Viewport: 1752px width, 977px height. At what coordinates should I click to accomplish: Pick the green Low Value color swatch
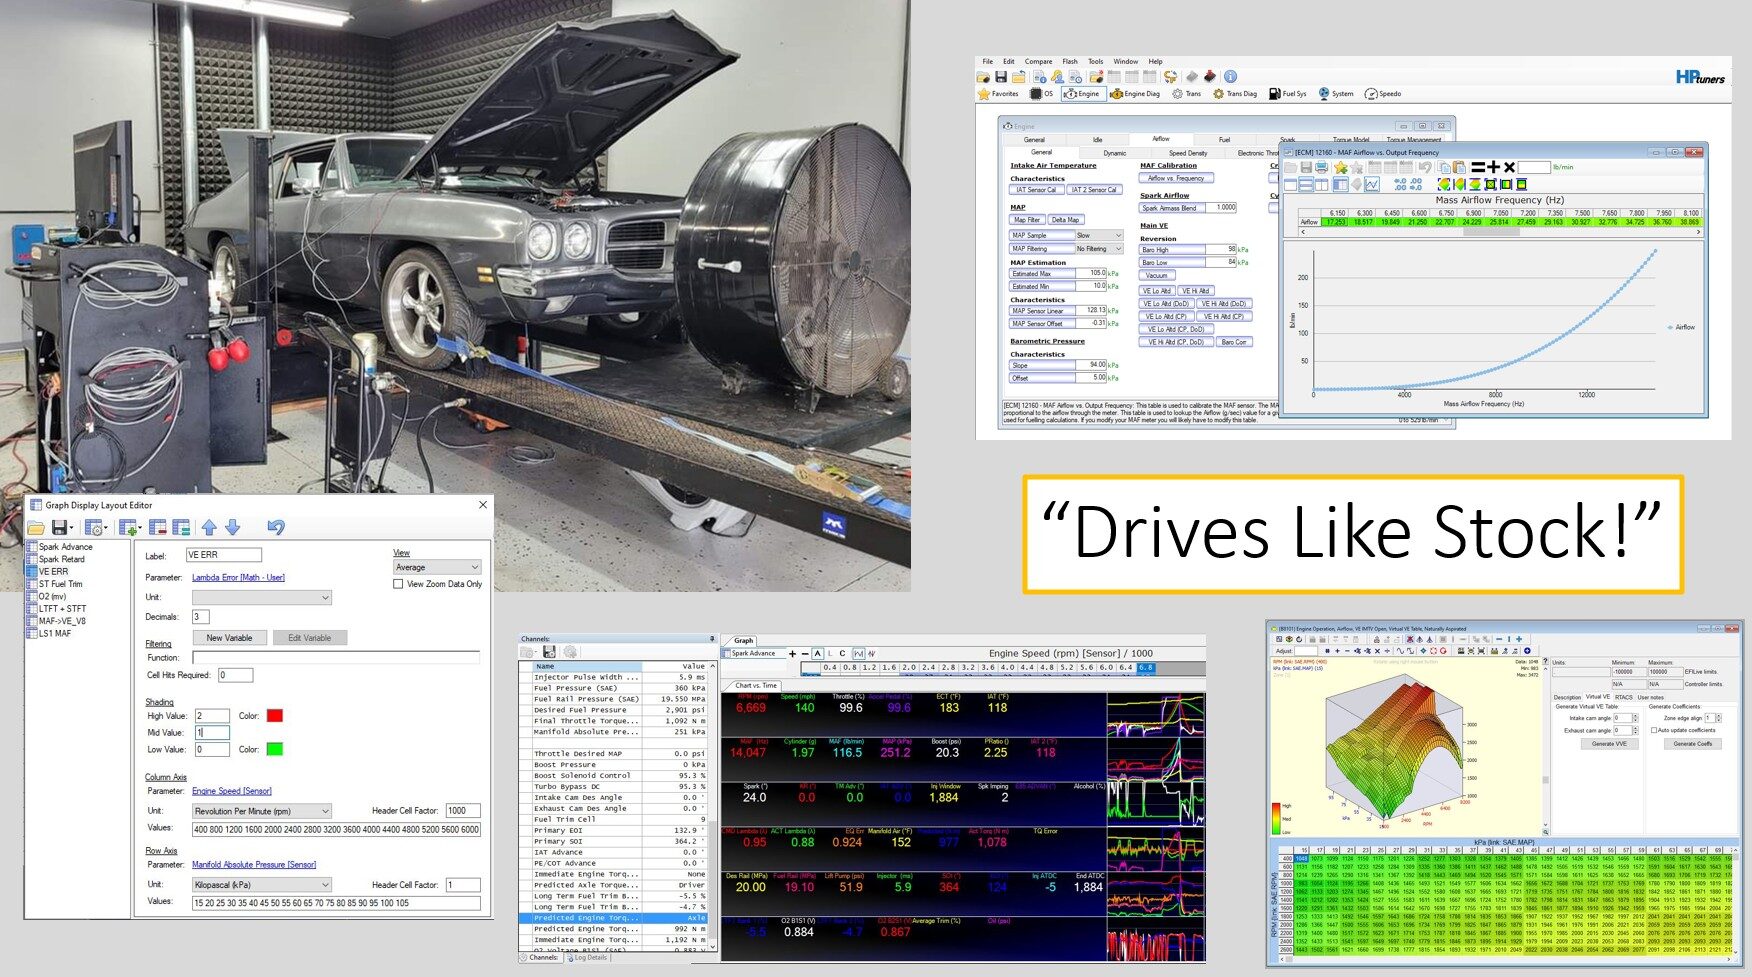275,749
